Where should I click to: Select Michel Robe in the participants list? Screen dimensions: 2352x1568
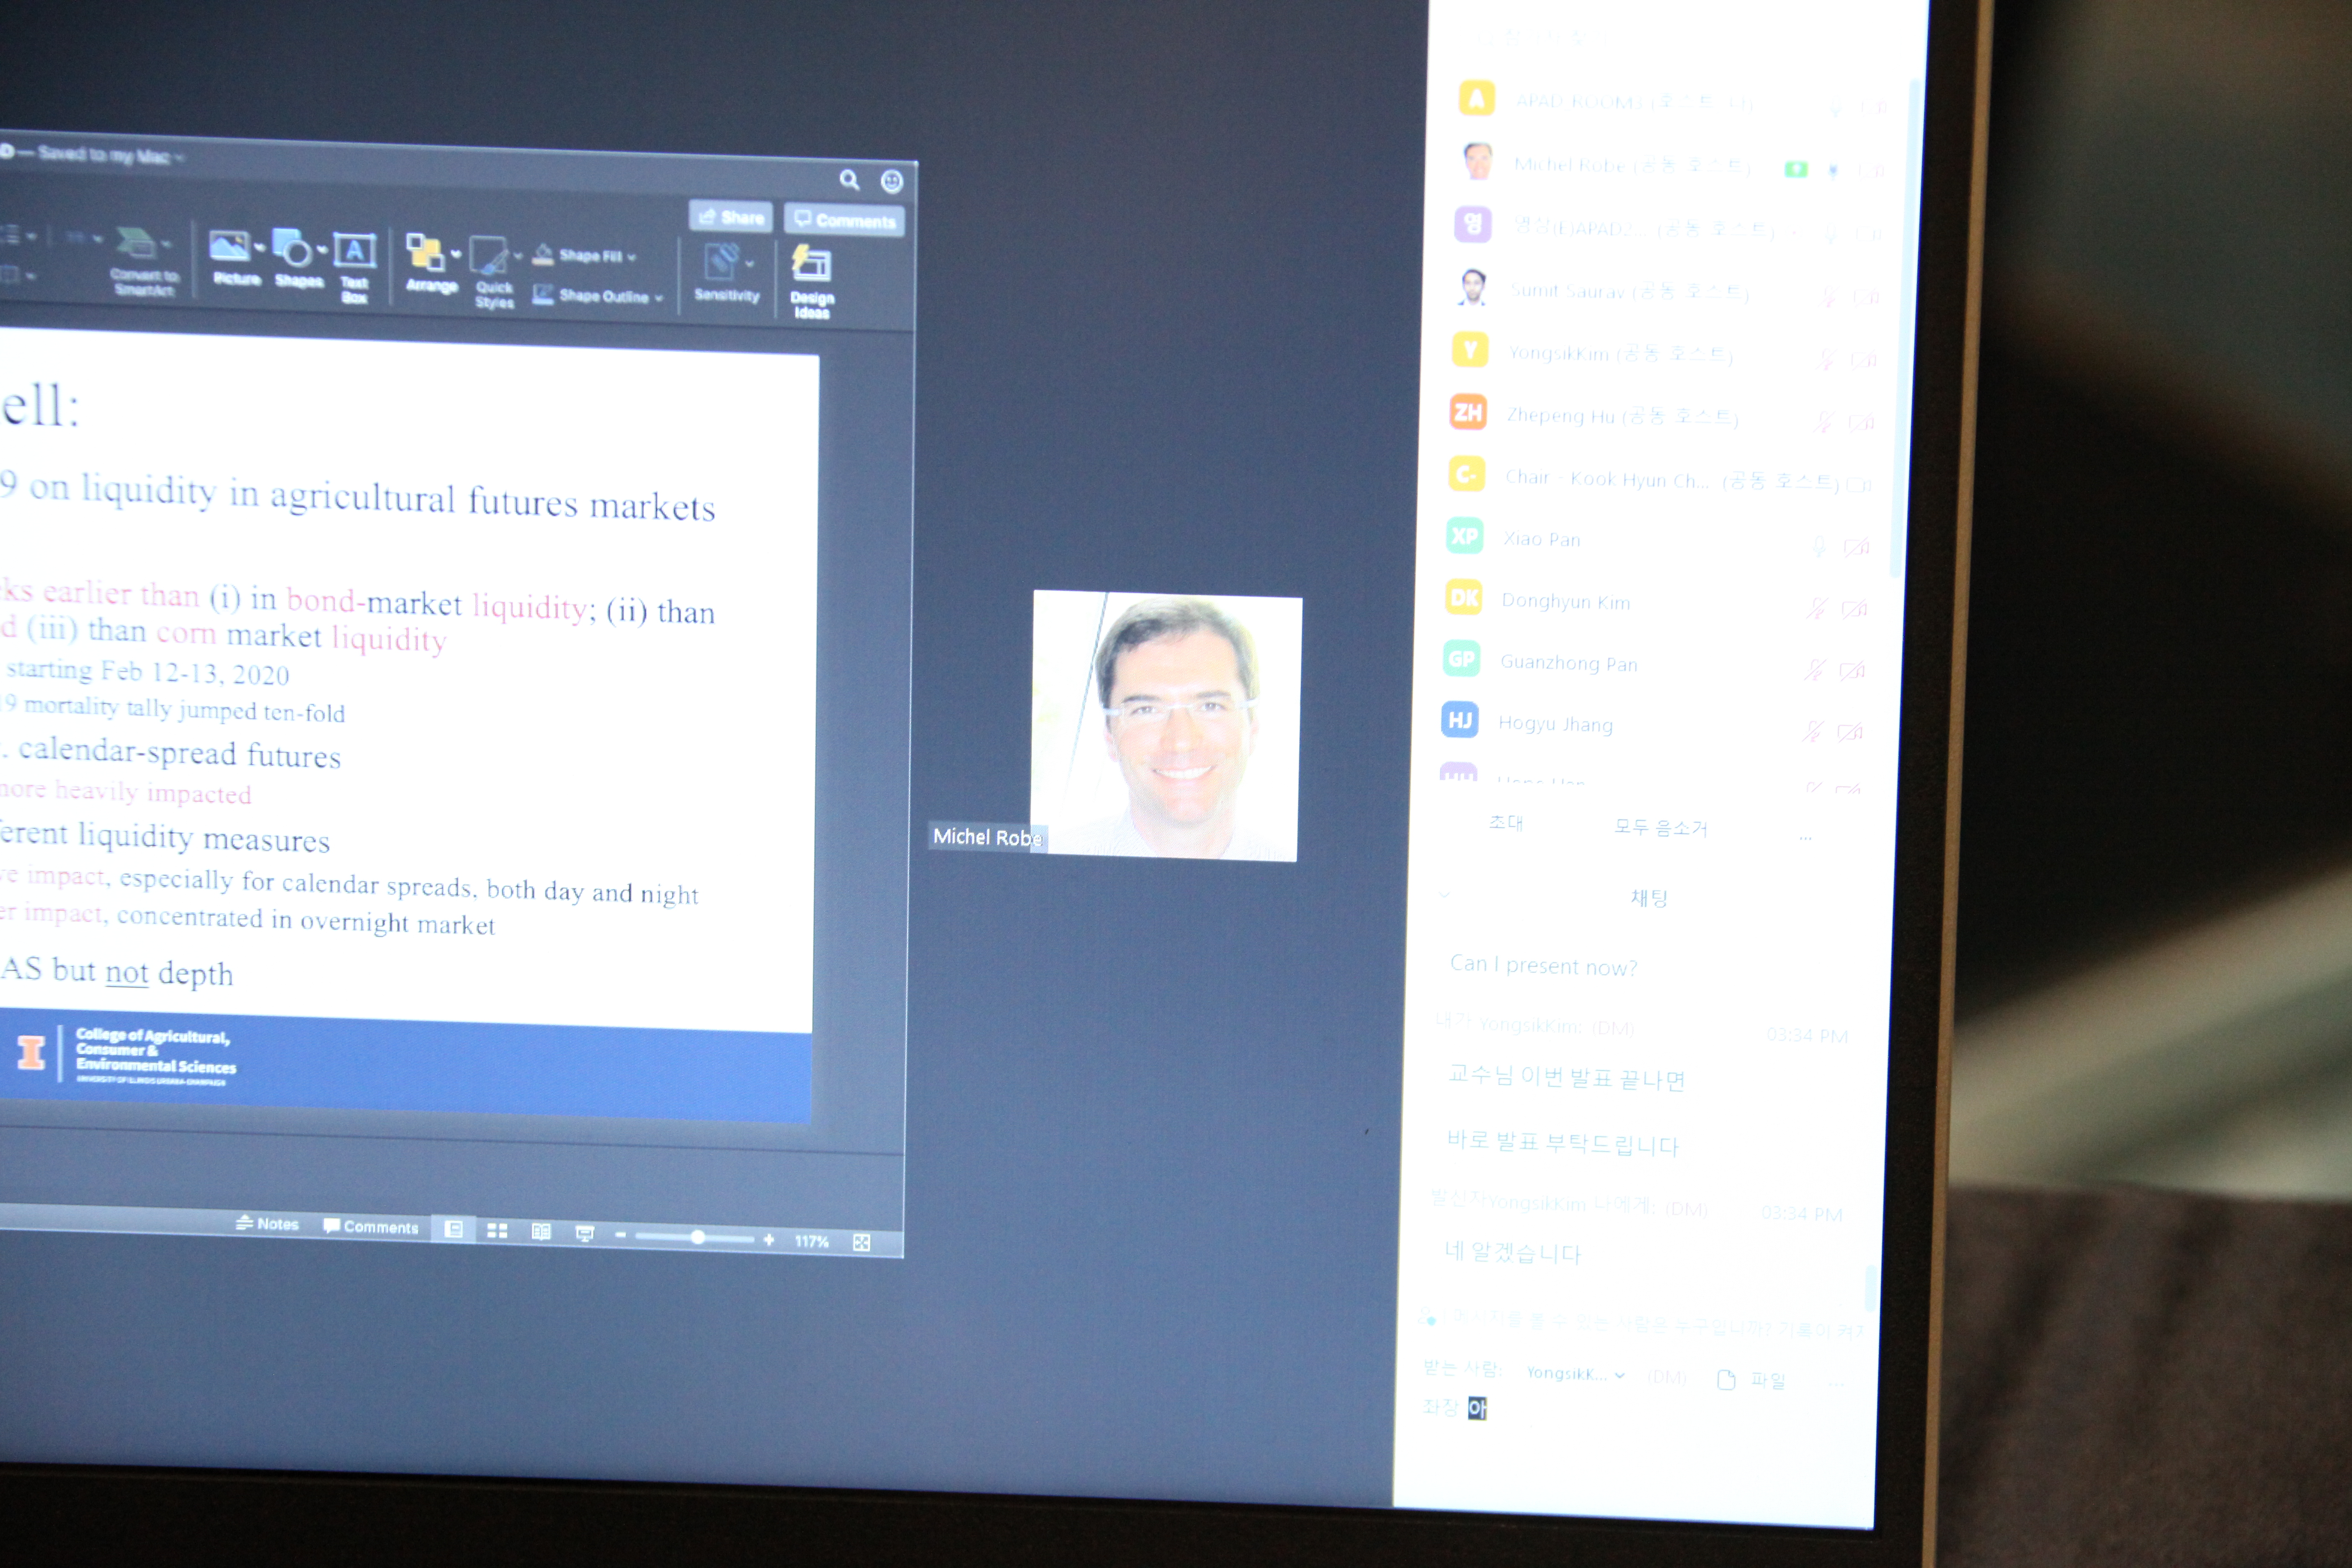(x=1670, y=164)
